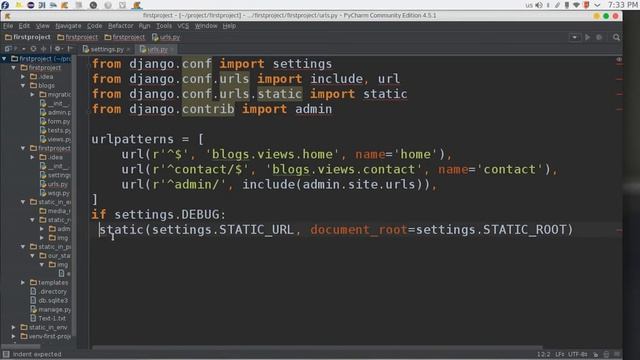Click the PyCharm icon in the top panel taskbar
The height and width of the screenshot is (360, 640).
tap(137, 5)
